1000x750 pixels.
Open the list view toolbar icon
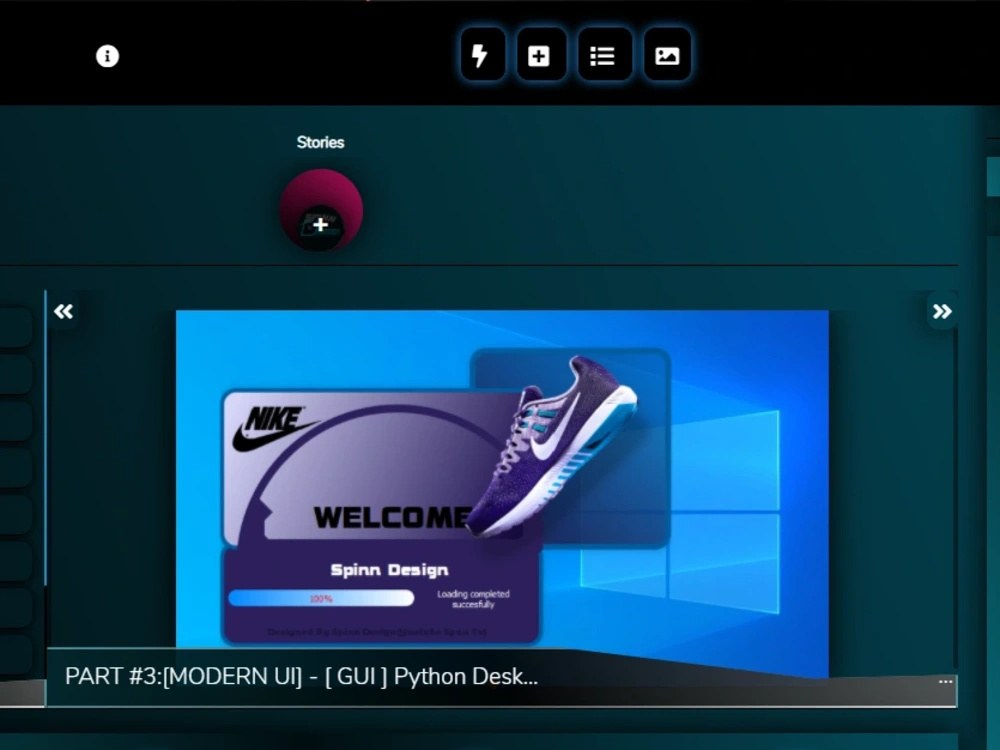coord(604,55)
